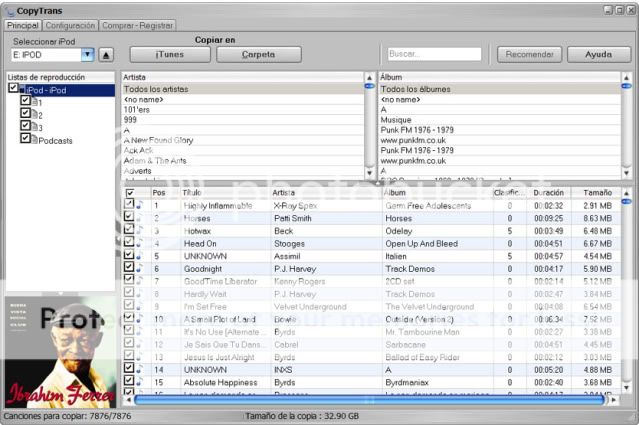Click the Artista list scroll down arrow
This screenshot has height=425, width=639.
tap(370, 173)
